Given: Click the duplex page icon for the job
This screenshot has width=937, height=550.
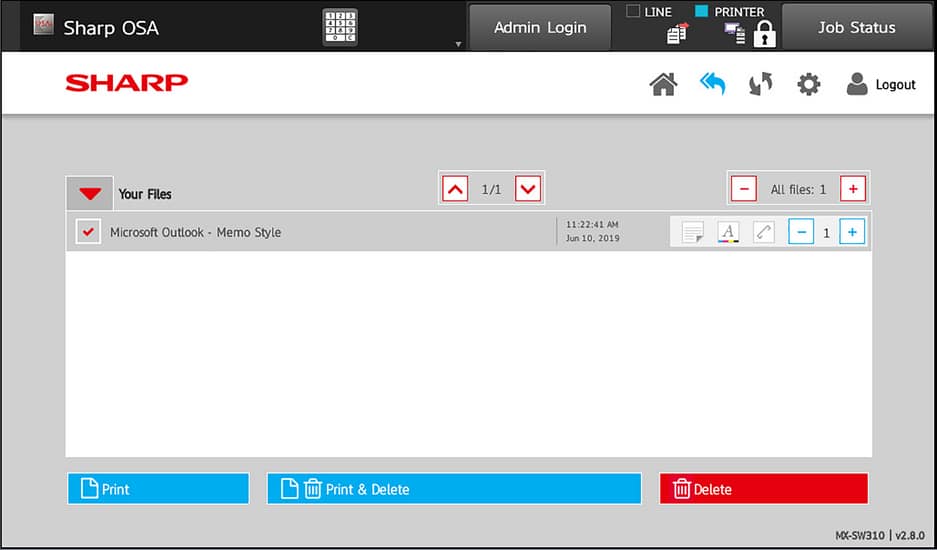Looking at the screenshot, I should tap(692, 233).
